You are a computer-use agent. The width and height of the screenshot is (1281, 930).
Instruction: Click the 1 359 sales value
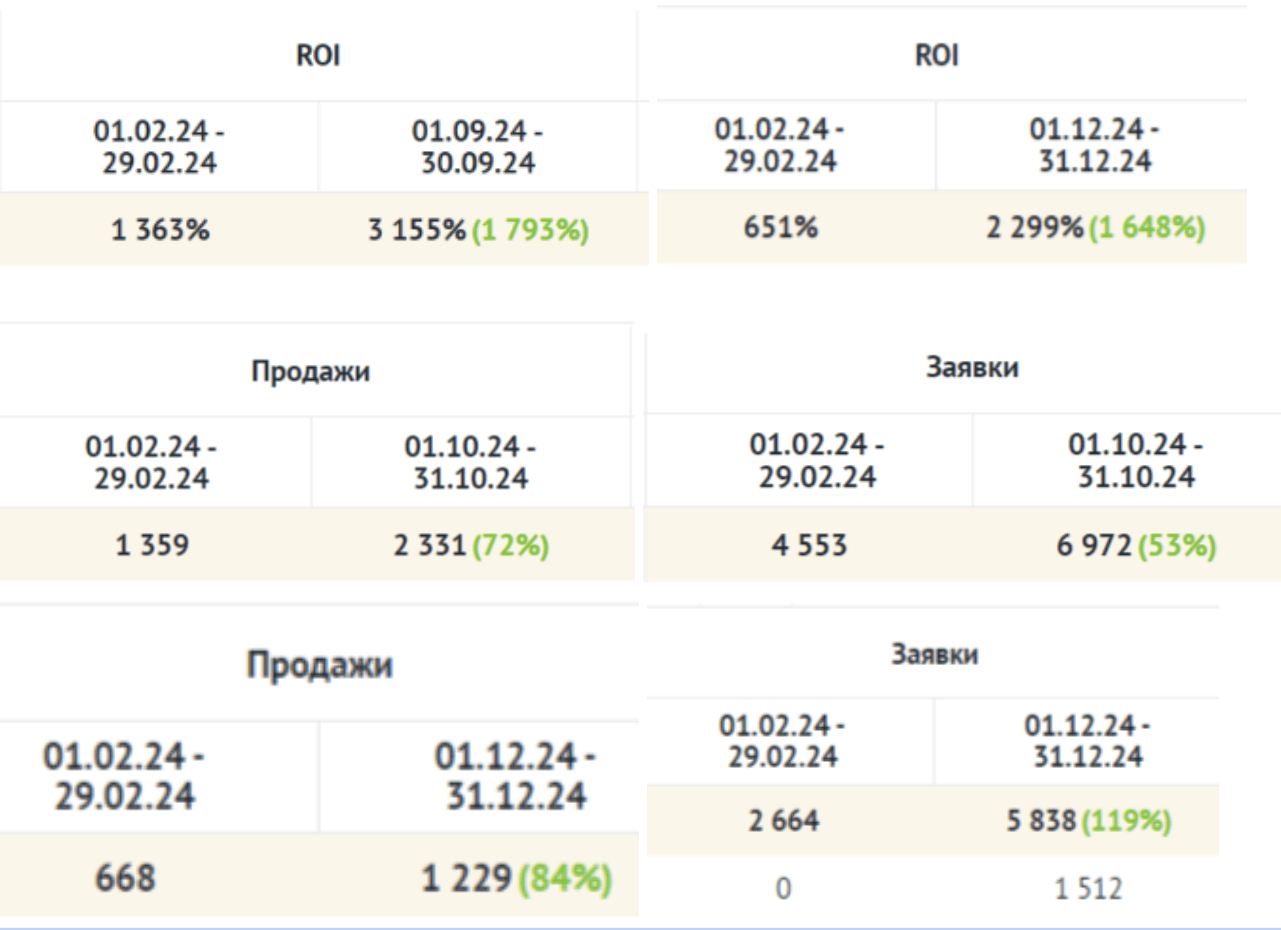[153, 546]
